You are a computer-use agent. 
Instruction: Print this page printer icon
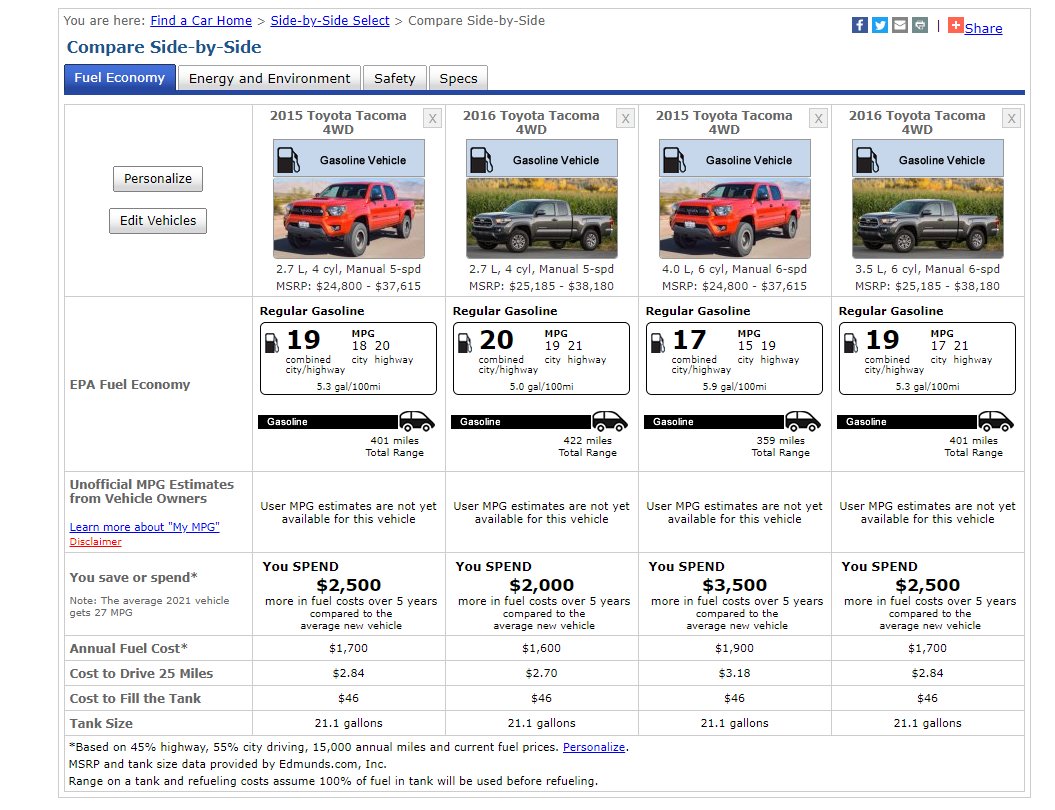click(920, 26)
